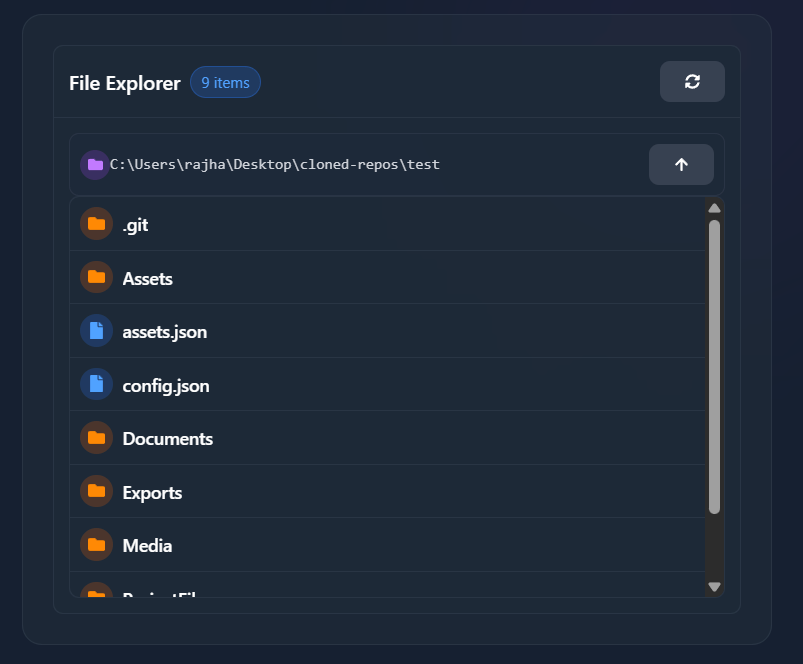Viewport: 803px width, 664px height.
Task: Click the Documents folder icon
Action: pos(96,438)
